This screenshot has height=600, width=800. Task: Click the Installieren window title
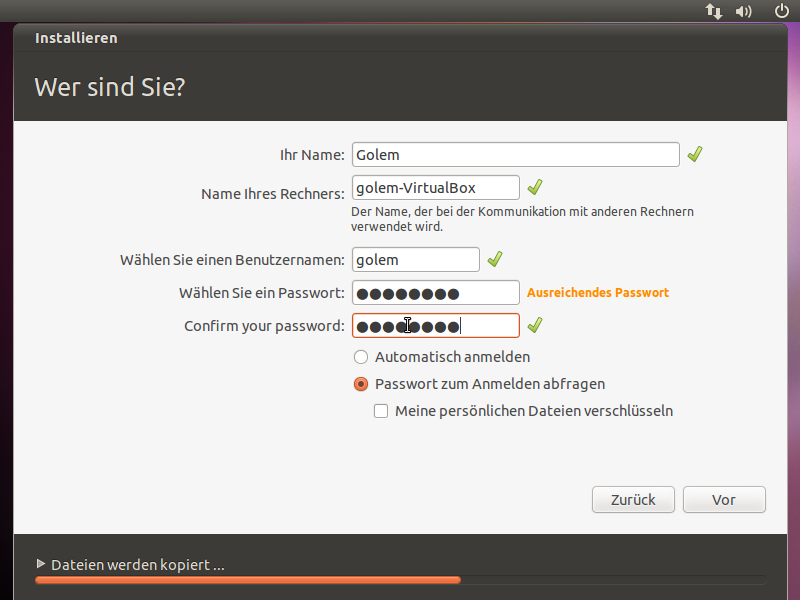pos(76,38)
